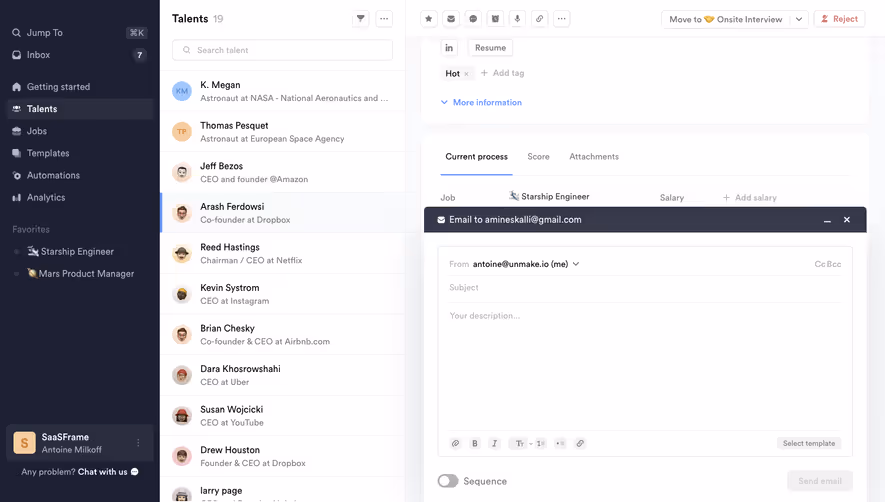This screenshot has height=502, width=885.
Task: Open the Resume button
Action: [x=490, y=48]
